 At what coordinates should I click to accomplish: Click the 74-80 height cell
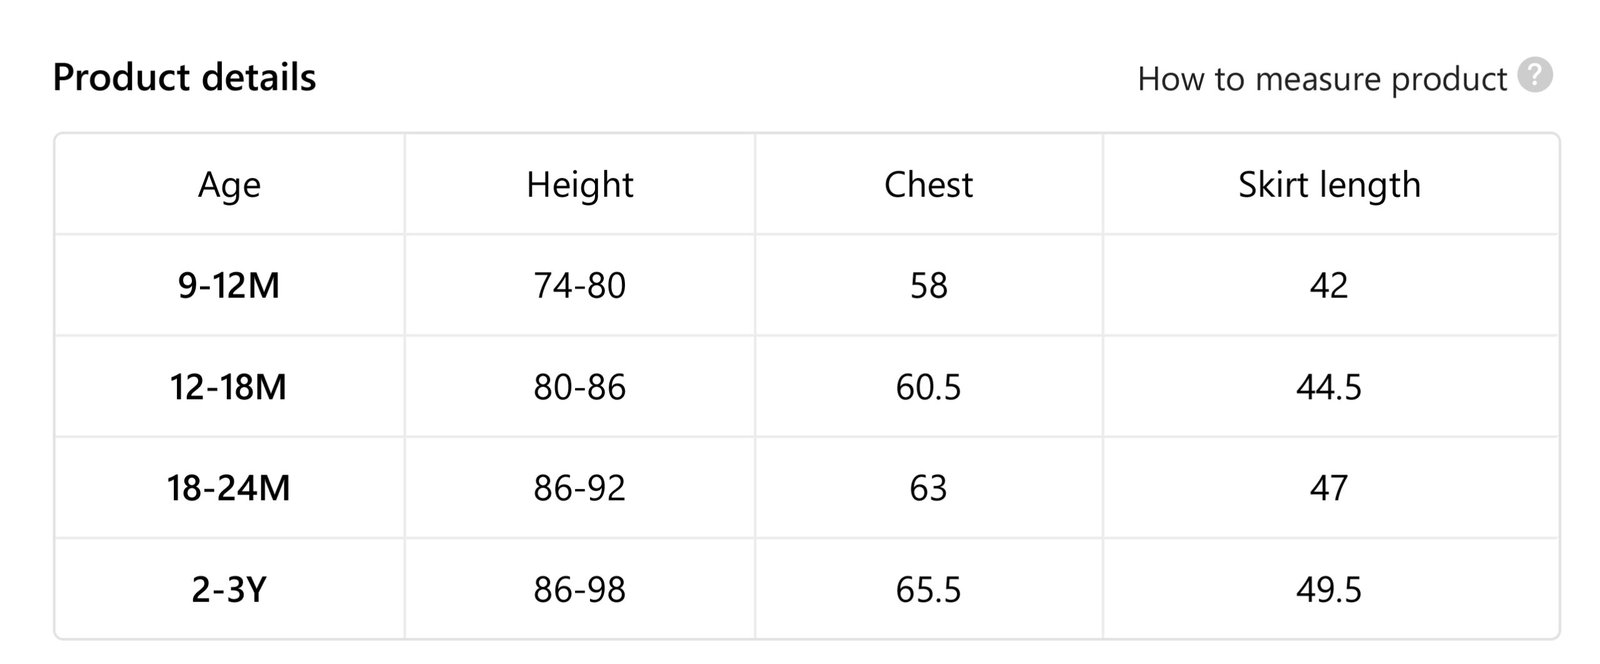tap(580, 286)
